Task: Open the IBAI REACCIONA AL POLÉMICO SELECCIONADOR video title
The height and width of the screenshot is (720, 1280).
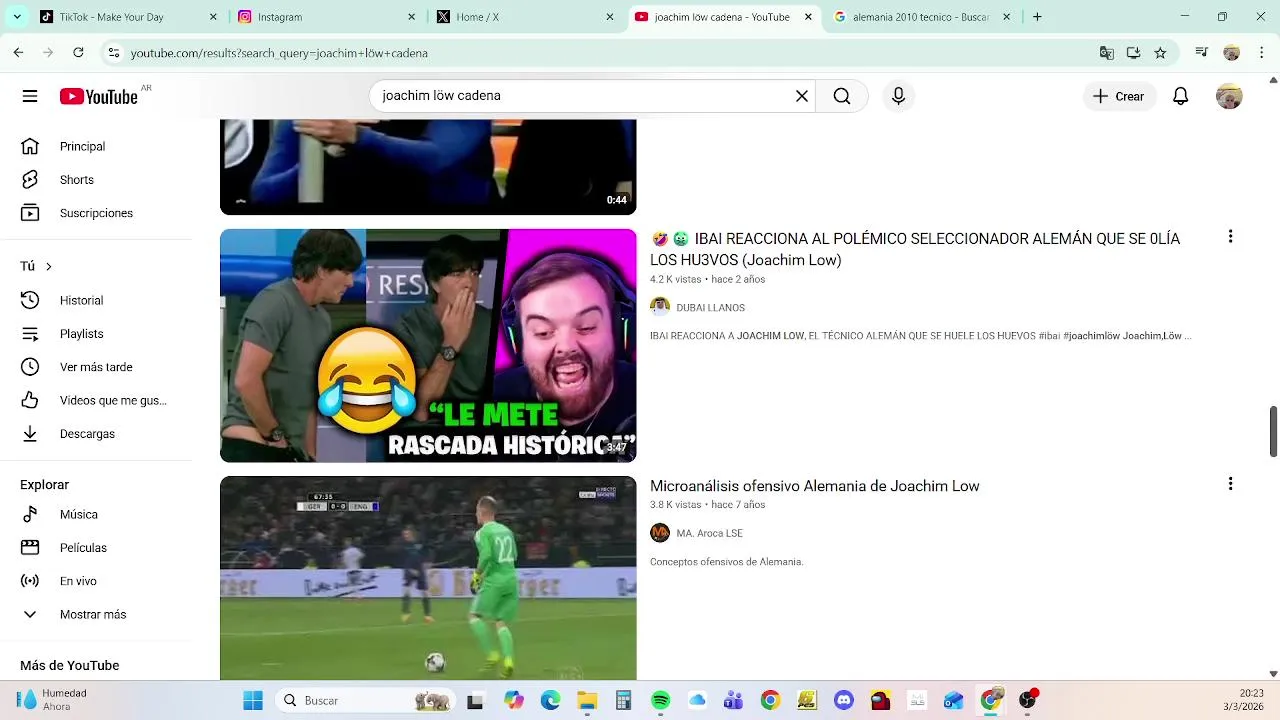Action: click(x=915, y=249)
